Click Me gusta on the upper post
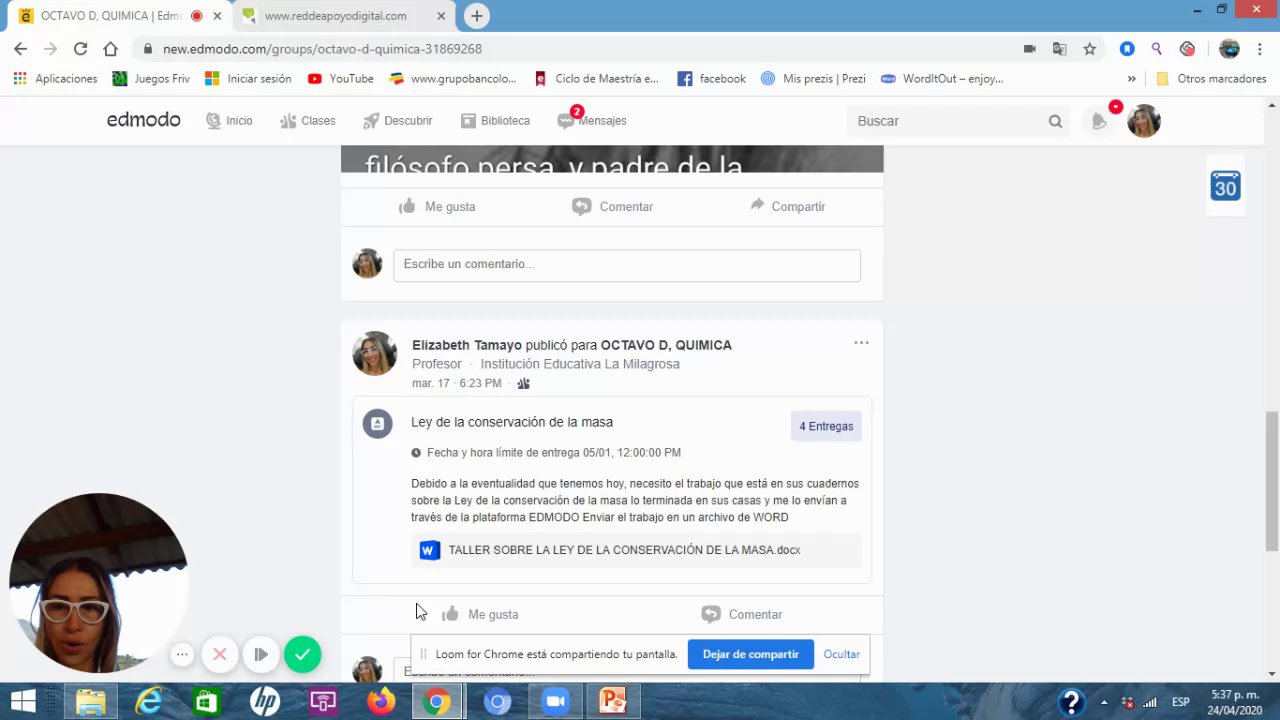Screen dimensions: 1280x720 (437, 206)
